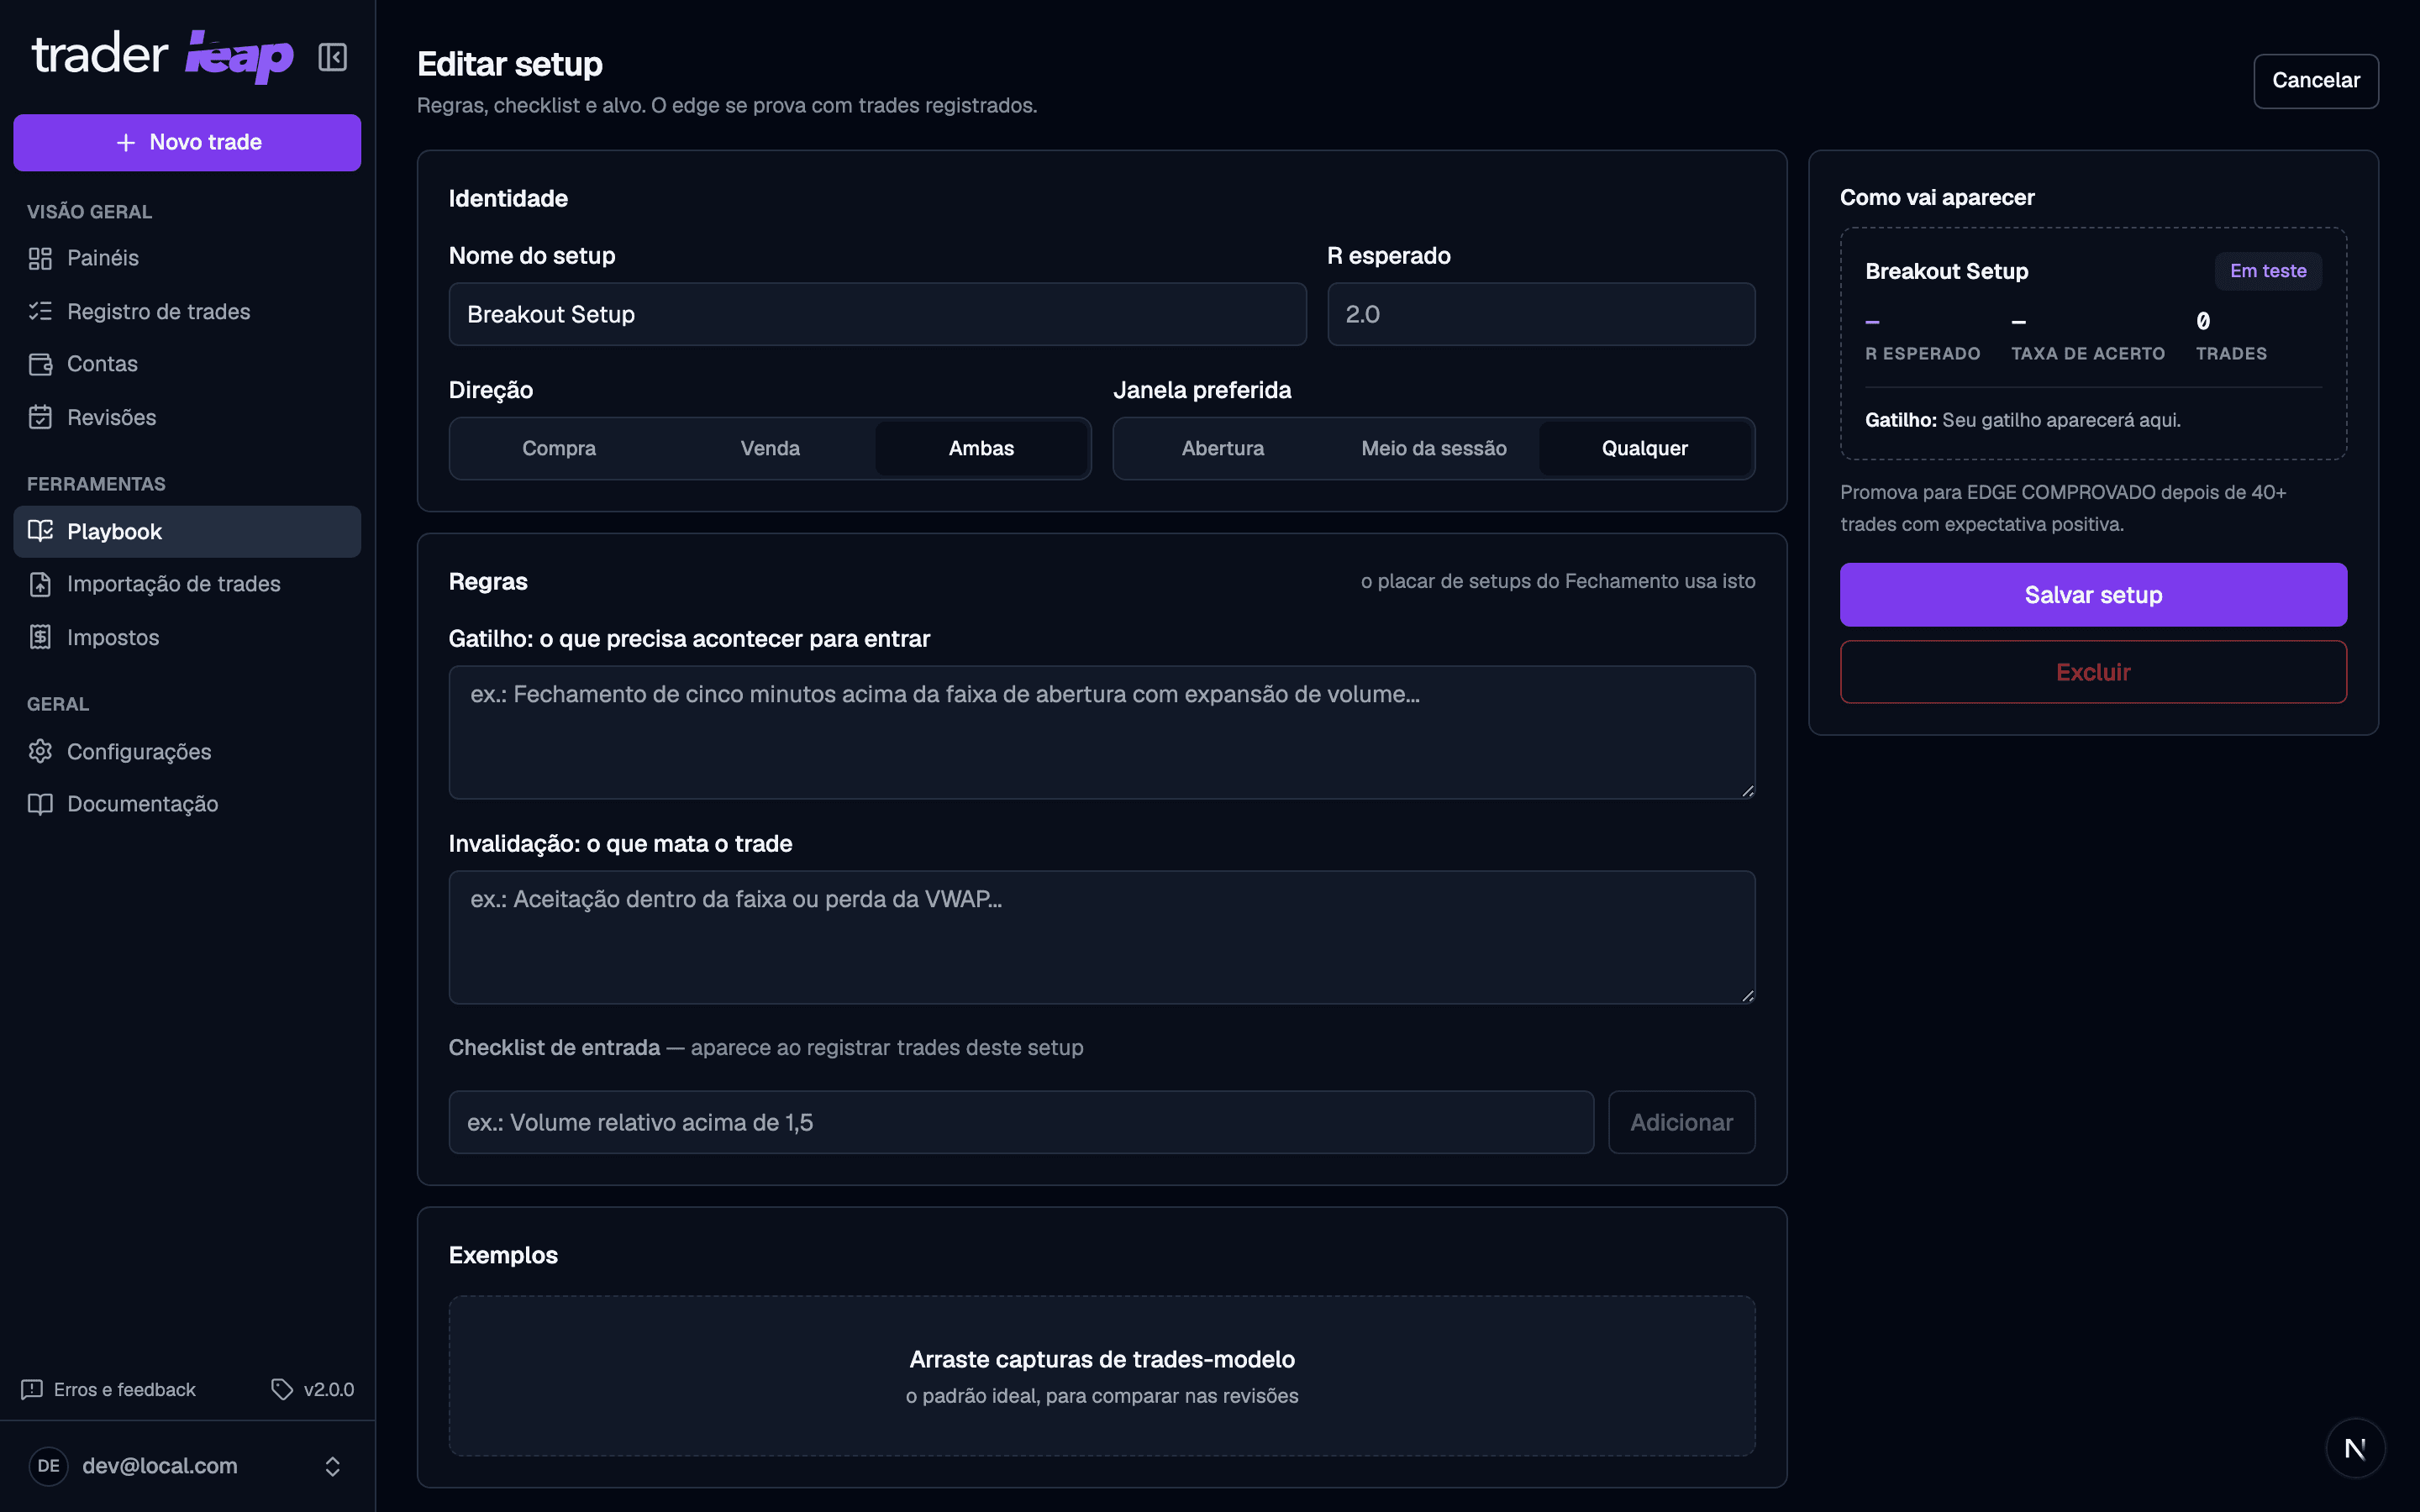Choose Meio da sessão window
This screenshot has height=1512, width=2420.
1434,448
